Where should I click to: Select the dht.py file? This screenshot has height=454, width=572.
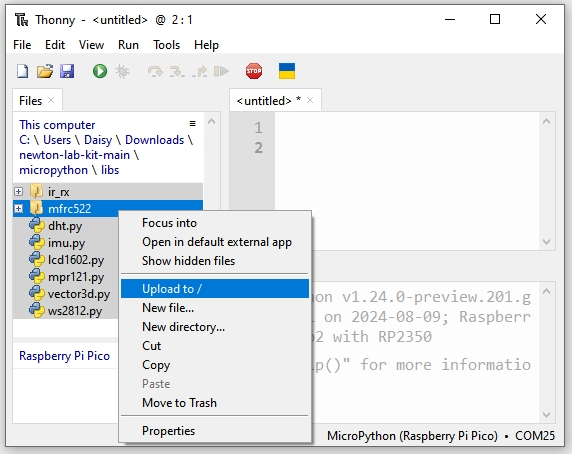[x=65, y=226]
